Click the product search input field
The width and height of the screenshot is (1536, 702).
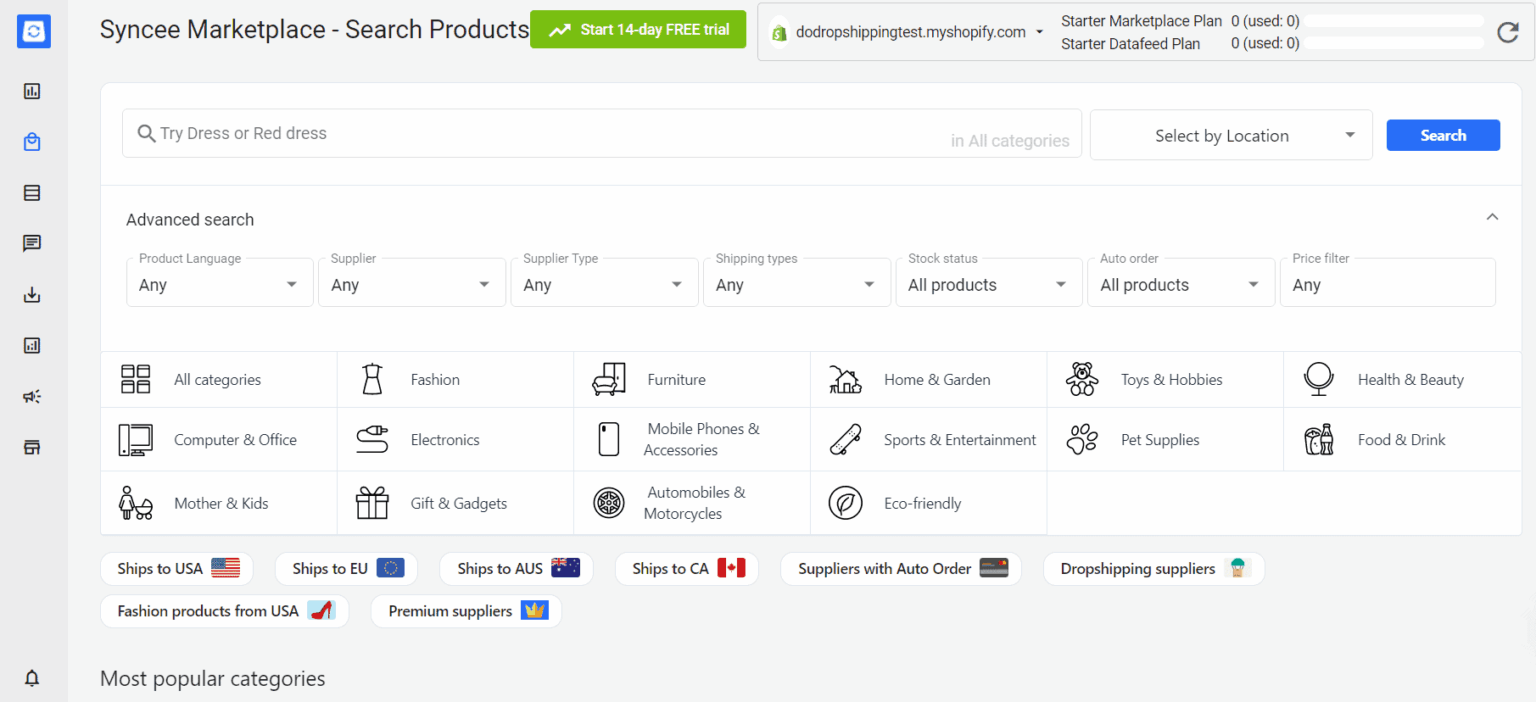tap(540, 134)
